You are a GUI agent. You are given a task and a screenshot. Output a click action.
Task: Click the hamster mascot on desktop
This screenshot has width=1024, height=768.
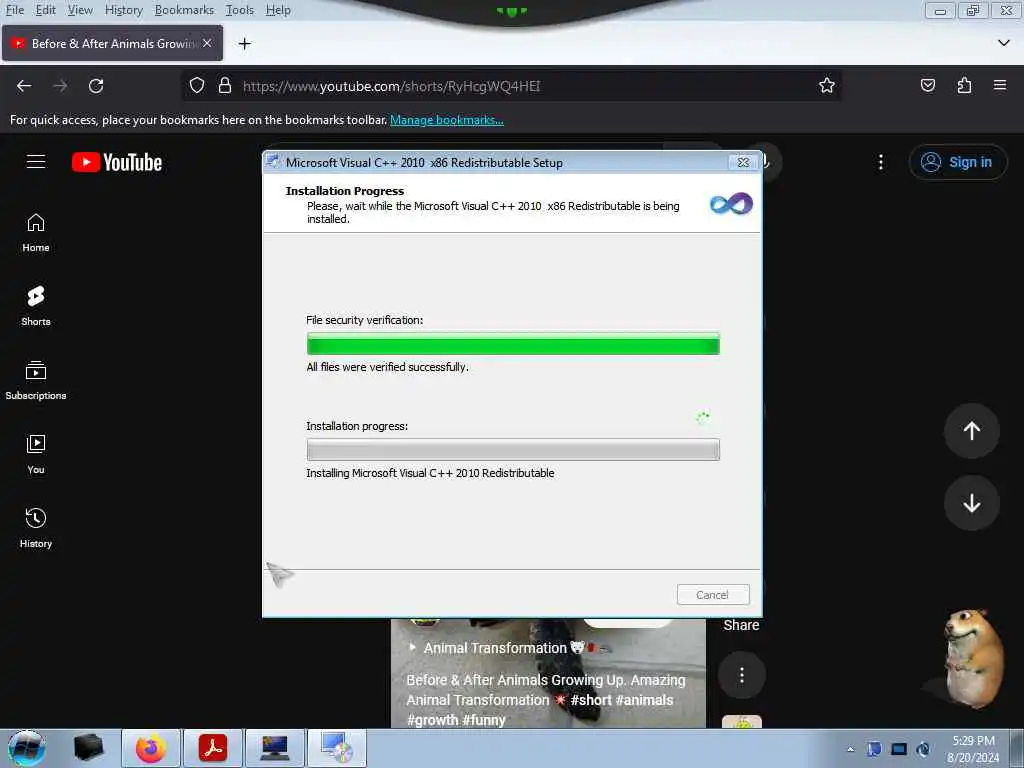972,658
